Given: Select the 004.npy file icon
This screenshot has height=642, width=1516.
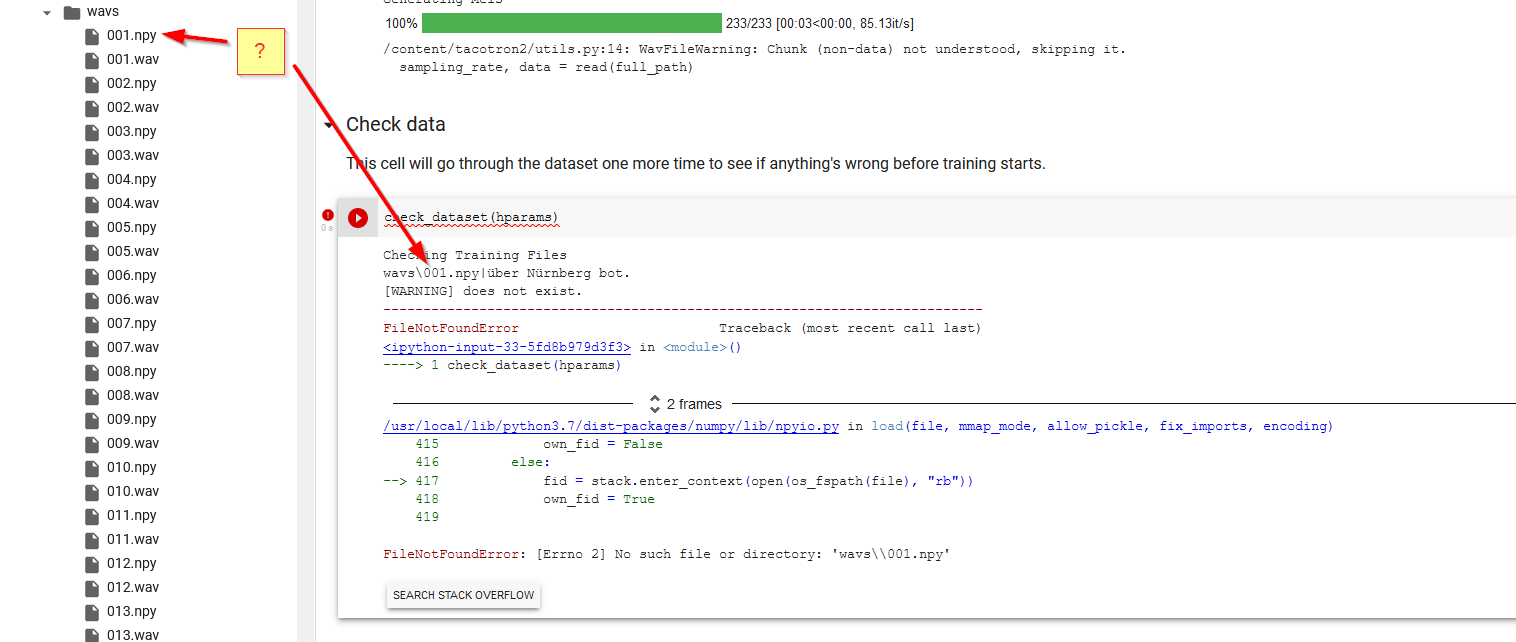Looking at the screenshot, I should [90, 179].
